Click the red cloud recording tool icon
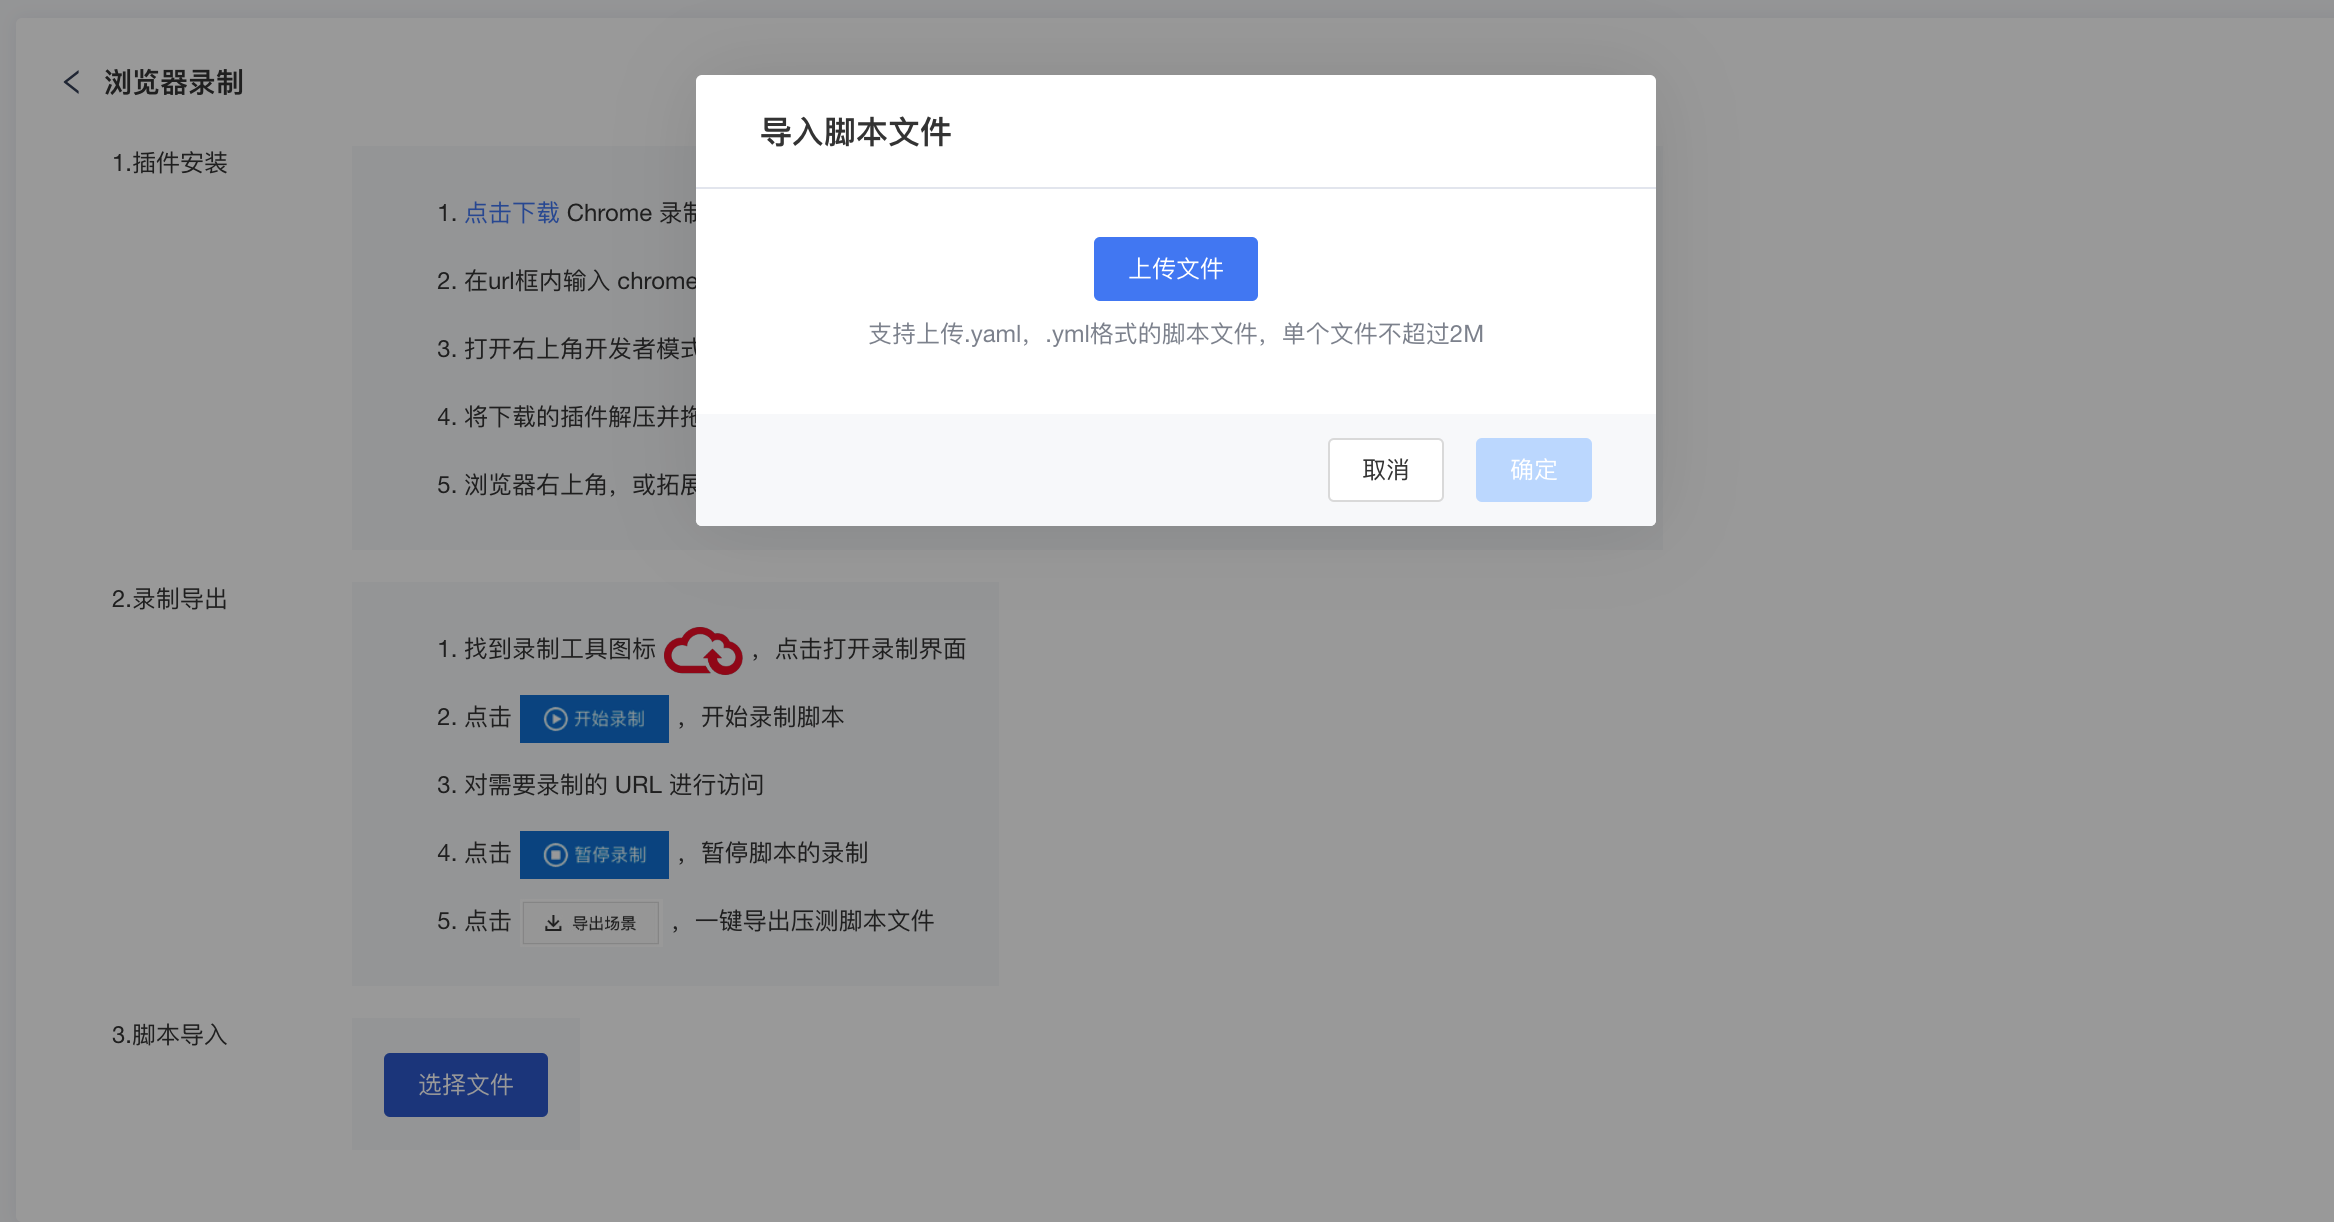Screen dimensions: 2334x1222 703,651
